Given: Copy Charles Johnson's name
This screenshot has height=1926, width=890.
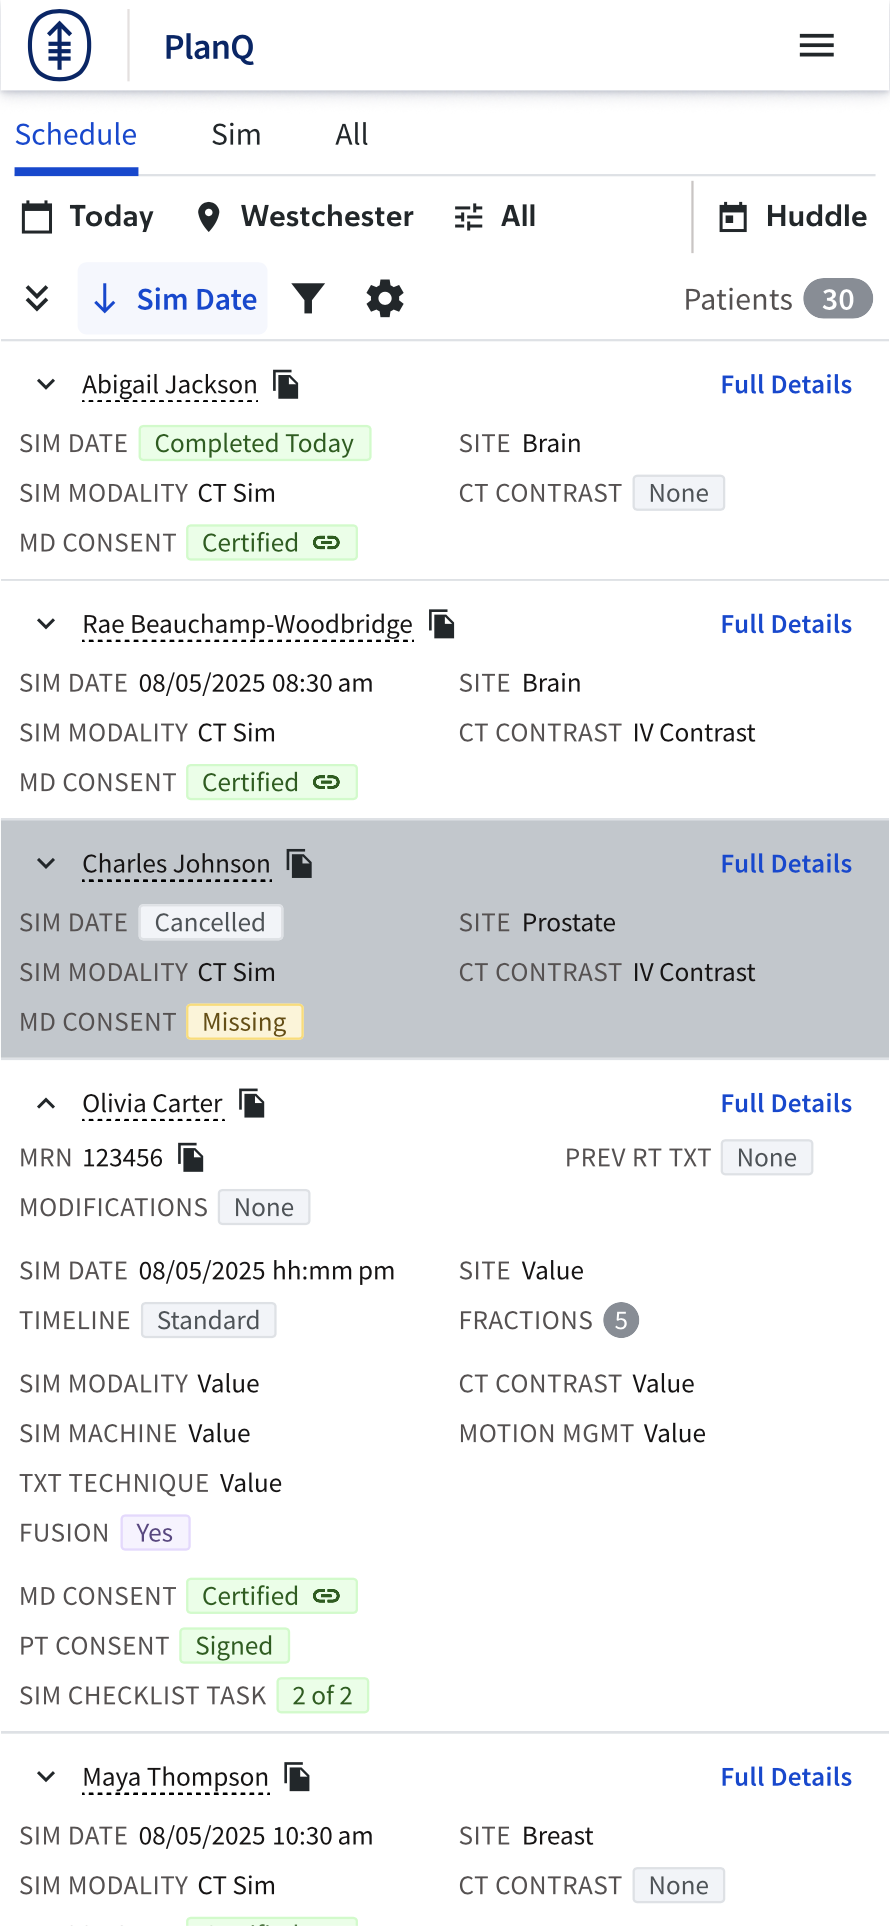Looking at the screenshot, I should click(300, 864).
